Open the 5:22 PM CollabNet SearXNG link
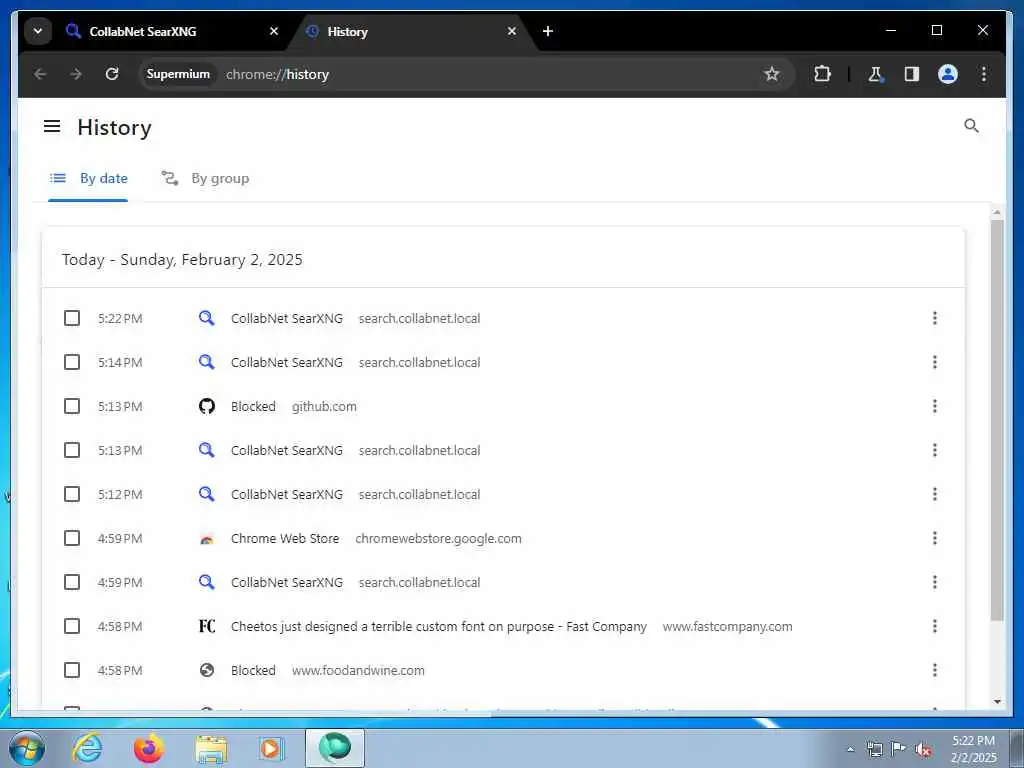The image size is (1024, 768). pos(287,318)
